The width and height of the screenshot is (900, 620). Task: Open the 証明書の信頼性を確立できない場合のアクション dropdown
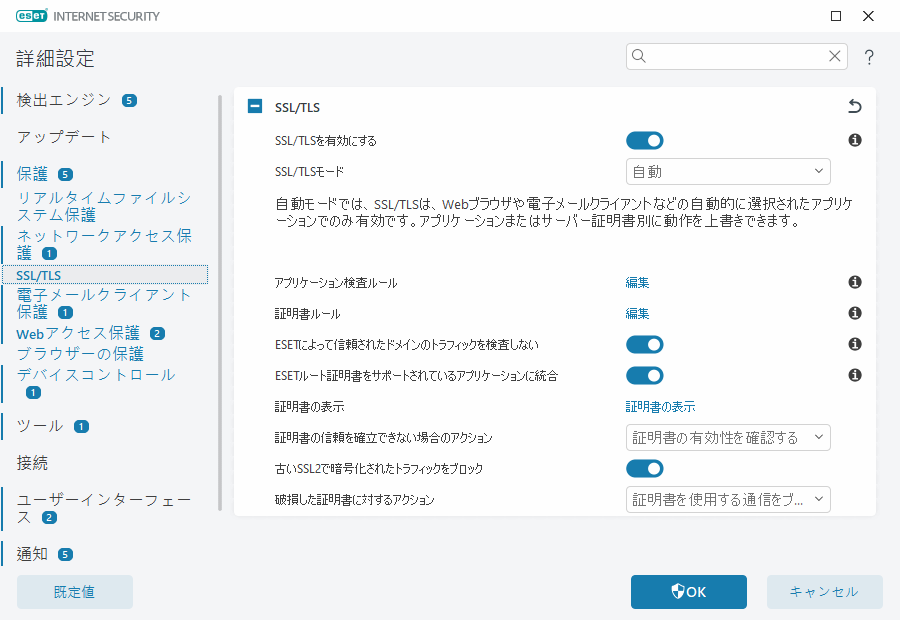[x=728, y=437]
